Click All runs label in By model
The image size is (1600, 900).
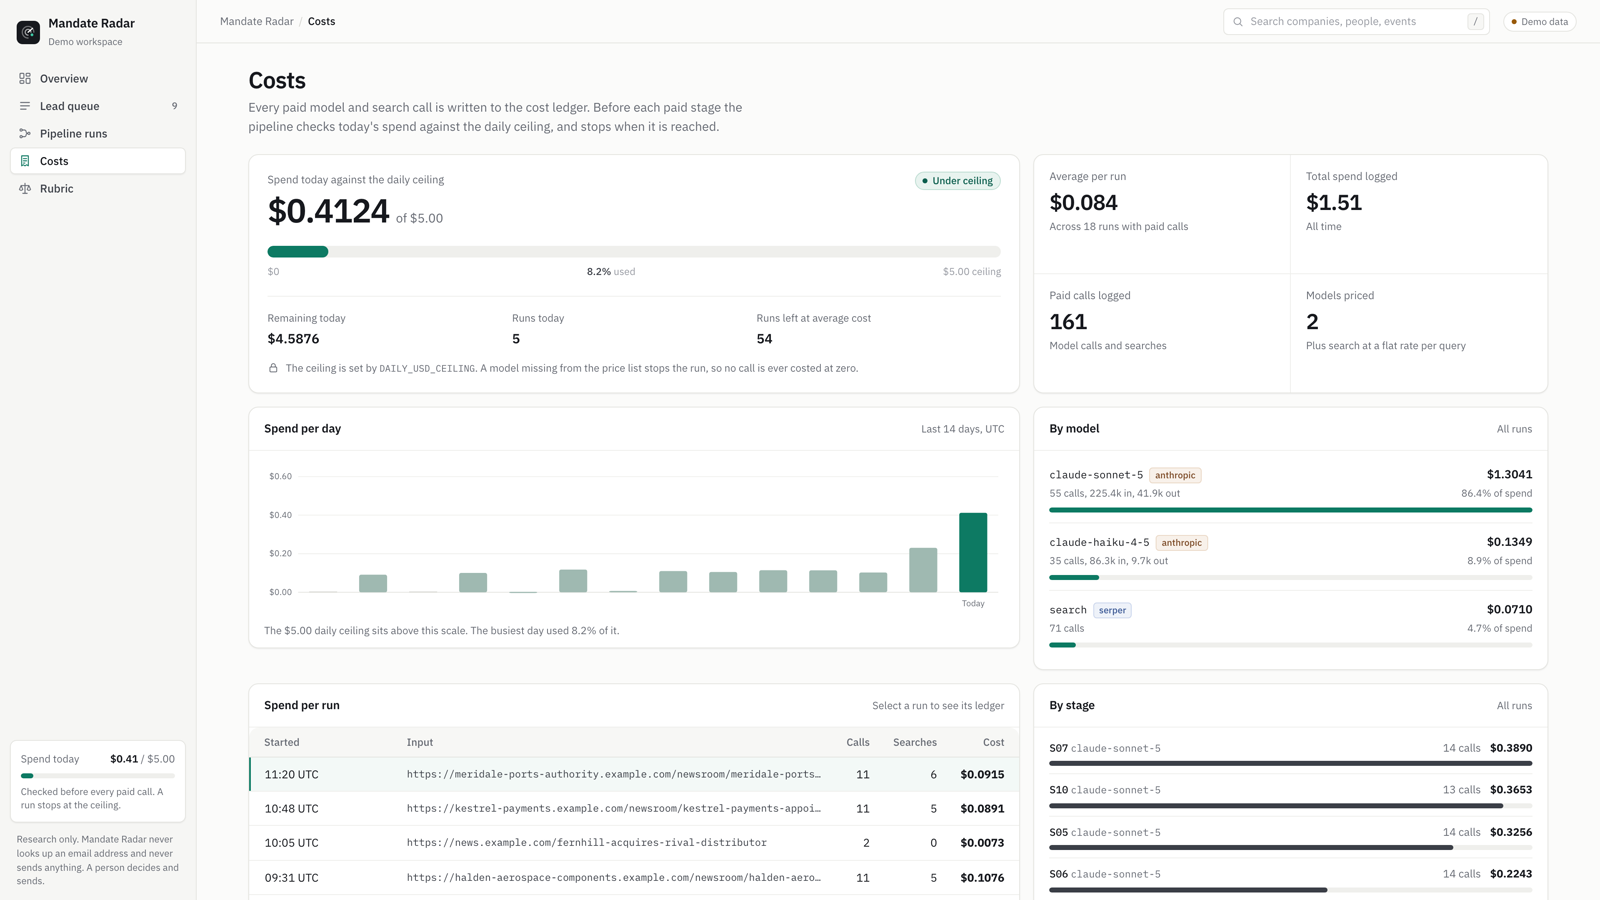pyautogui.click(x=1514, y=429)
